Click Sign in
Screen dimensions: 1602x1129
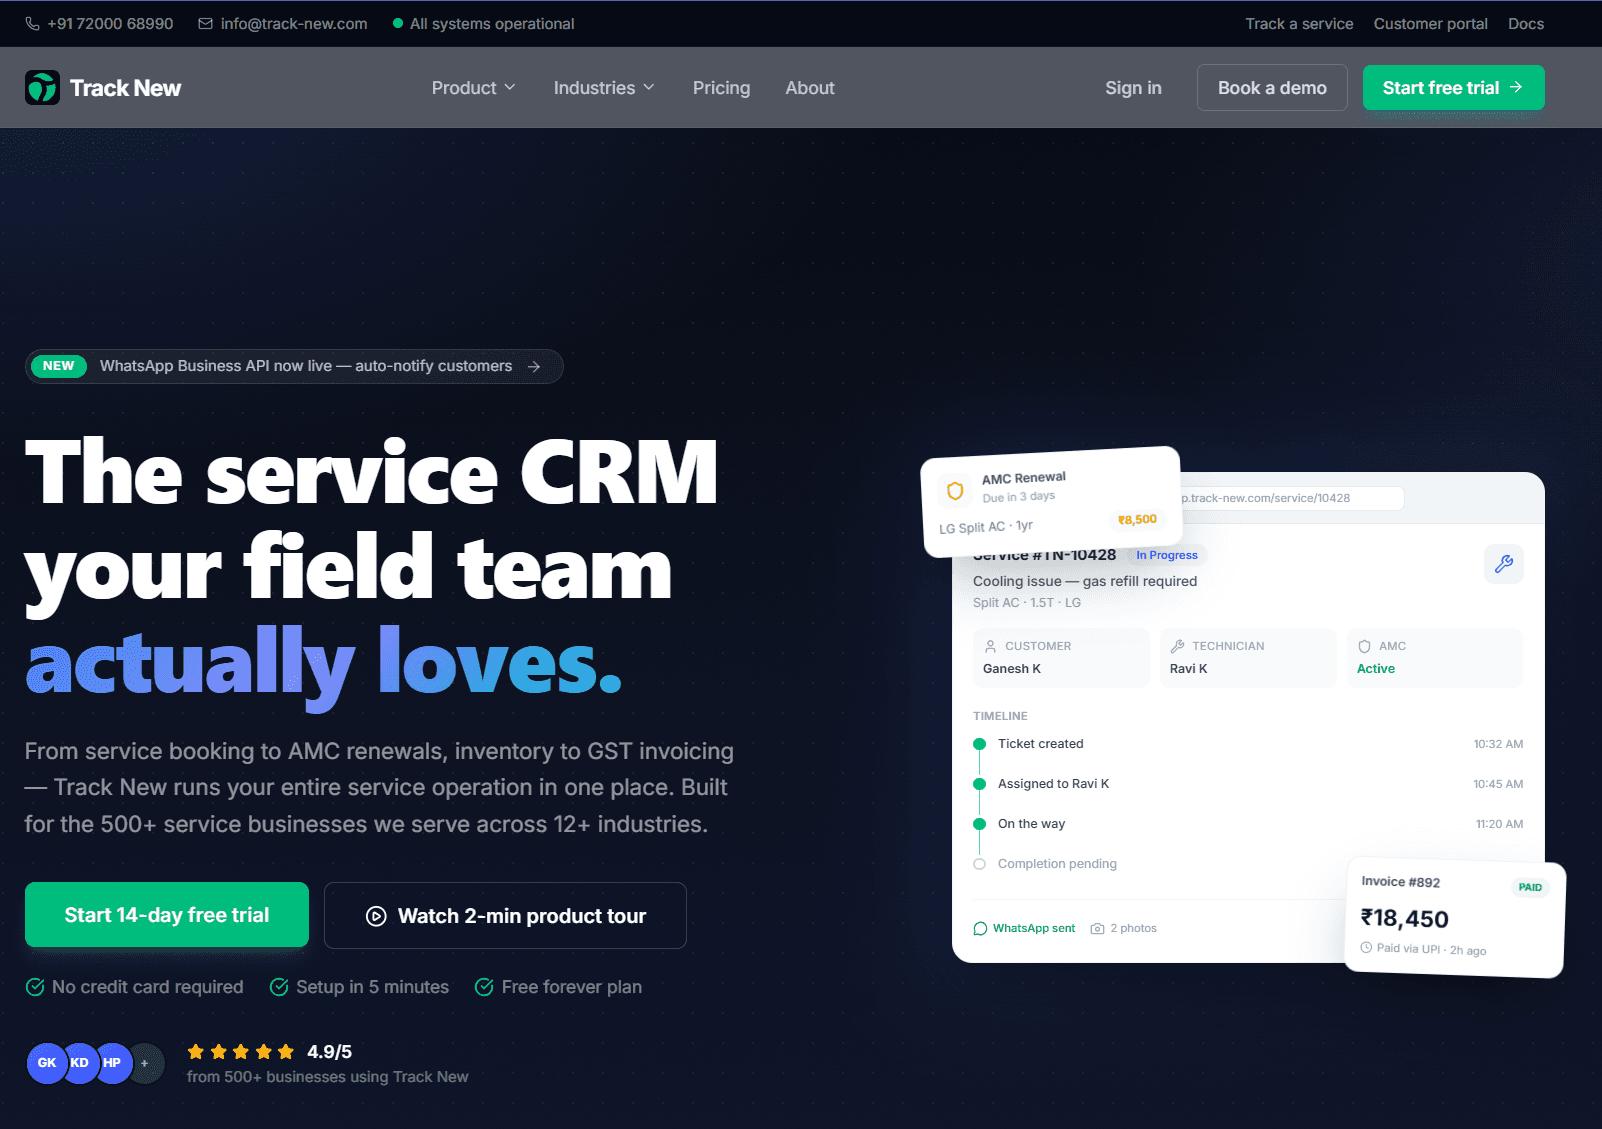(1133, 88)
